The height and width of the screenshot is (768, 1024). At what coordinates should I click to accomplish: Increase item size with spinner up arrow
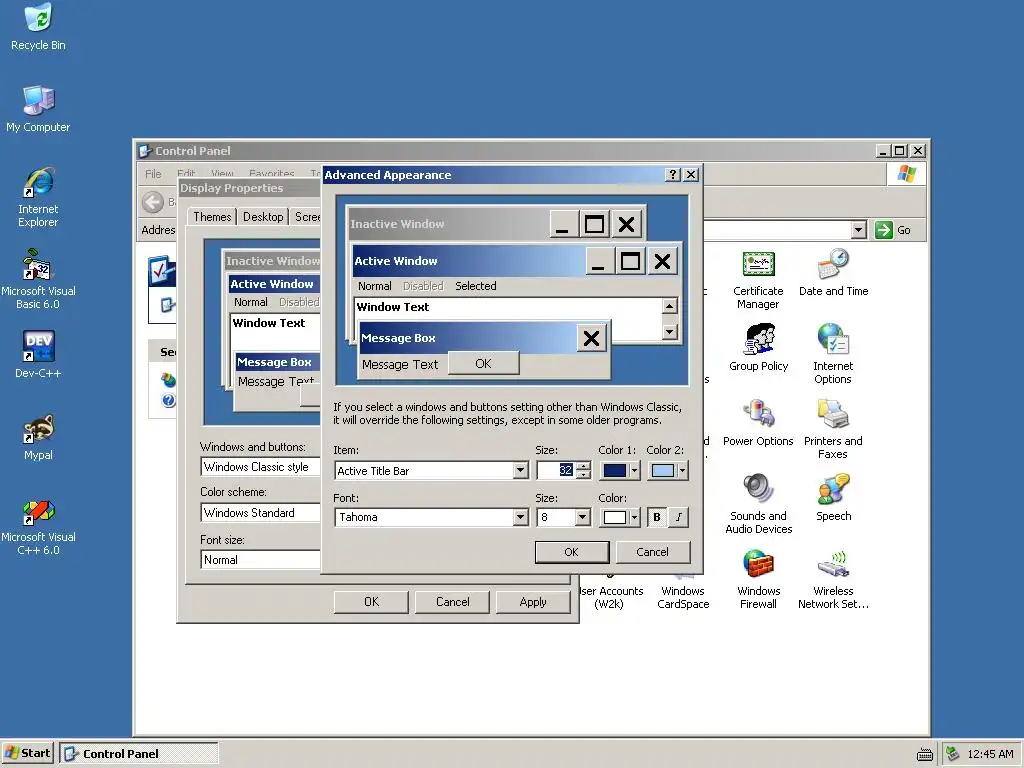click(x=584, y=466)
